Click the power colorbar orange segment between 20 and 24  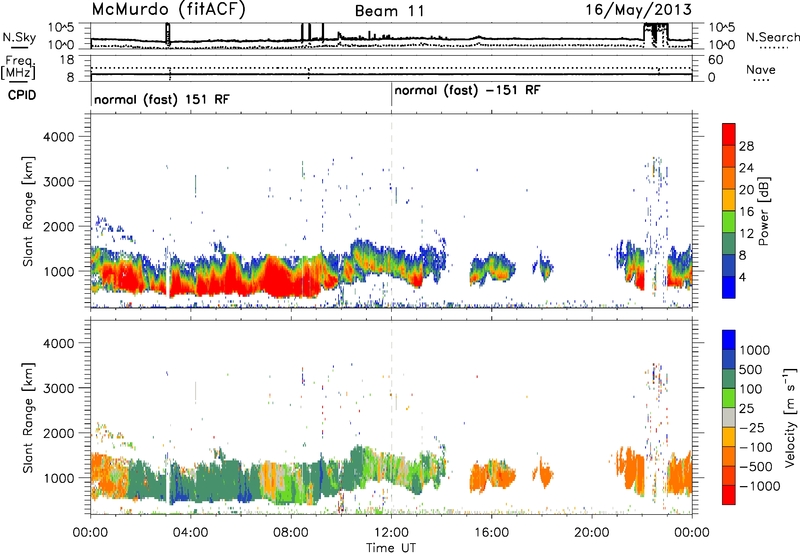coord(729,178)
